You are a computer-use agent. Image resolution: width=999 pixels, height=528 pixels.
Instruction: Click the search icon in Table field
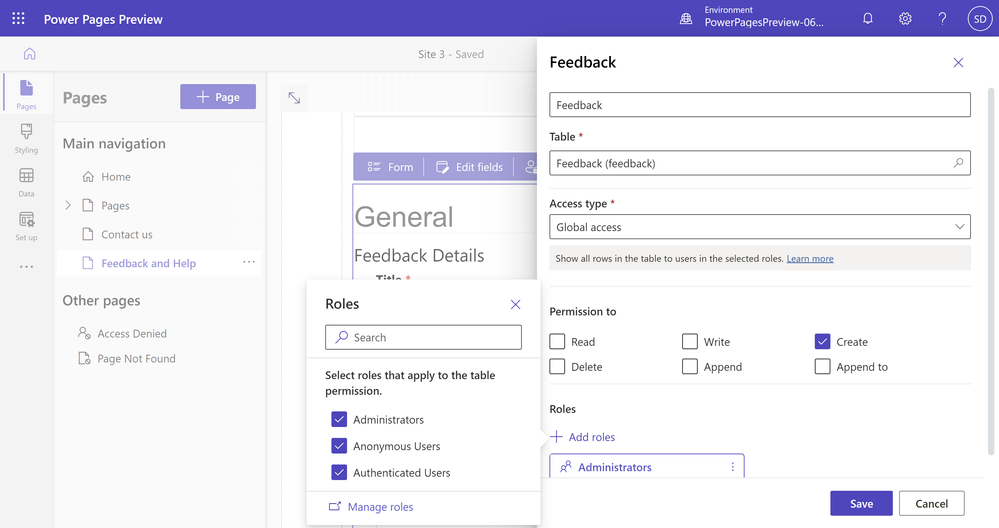(x=958, y=163)
